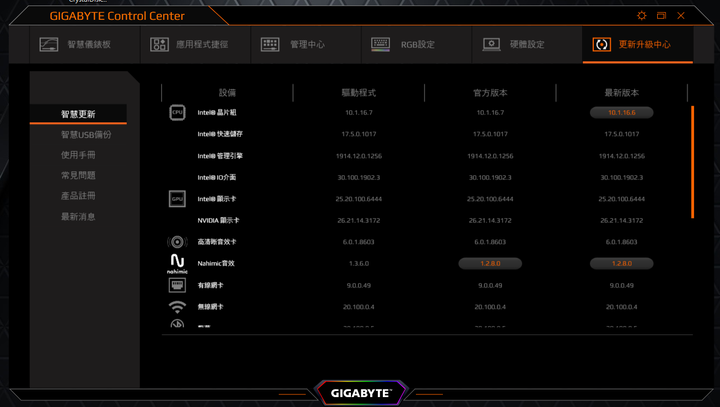Viewport: 720px width, 407px height.
Task: Click the 驅動程式 column header
Action: click(359, 93)
